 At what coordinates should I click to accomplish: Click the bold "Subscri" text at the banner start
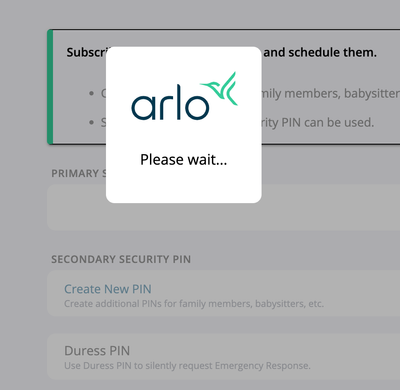click(86, 52)
